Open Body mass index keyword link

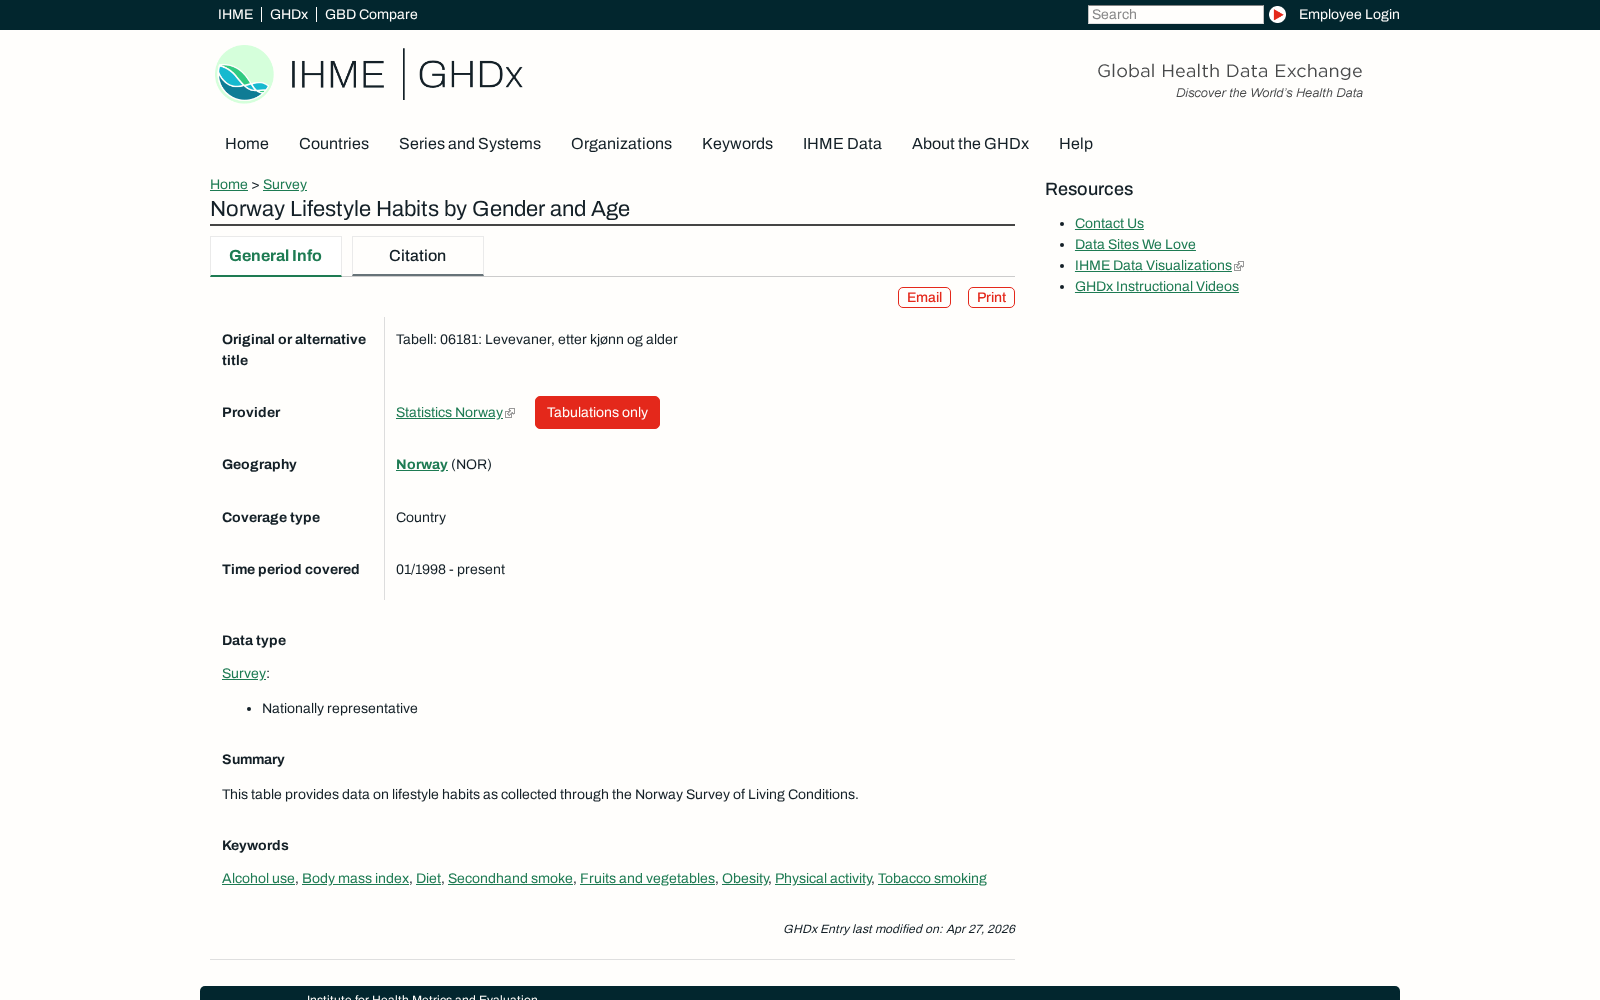(x=355, y=879)
